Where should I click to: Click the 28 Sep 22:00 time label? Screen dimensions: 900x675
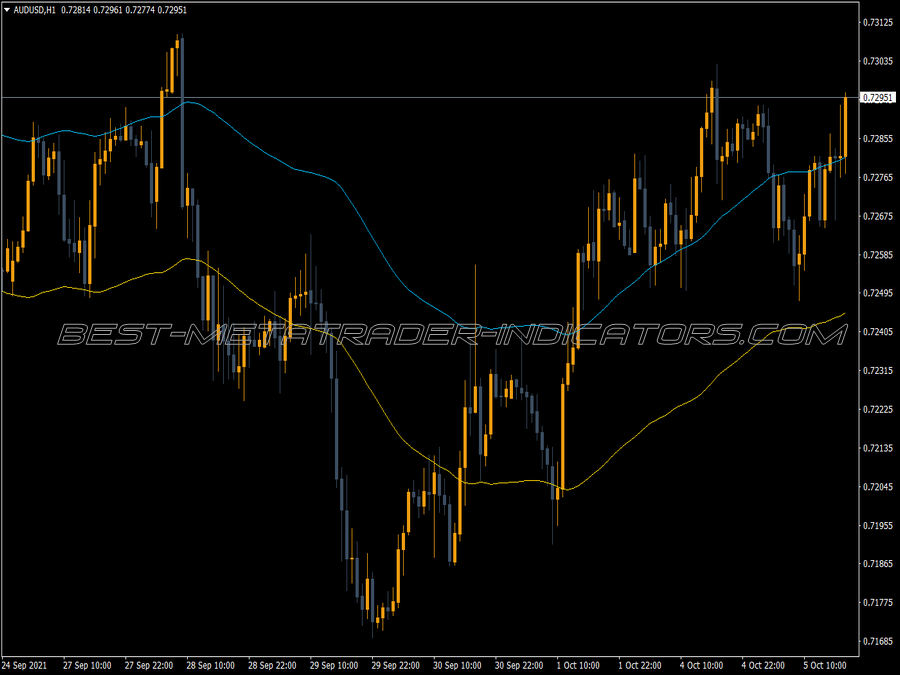click(x=272, y=666)
